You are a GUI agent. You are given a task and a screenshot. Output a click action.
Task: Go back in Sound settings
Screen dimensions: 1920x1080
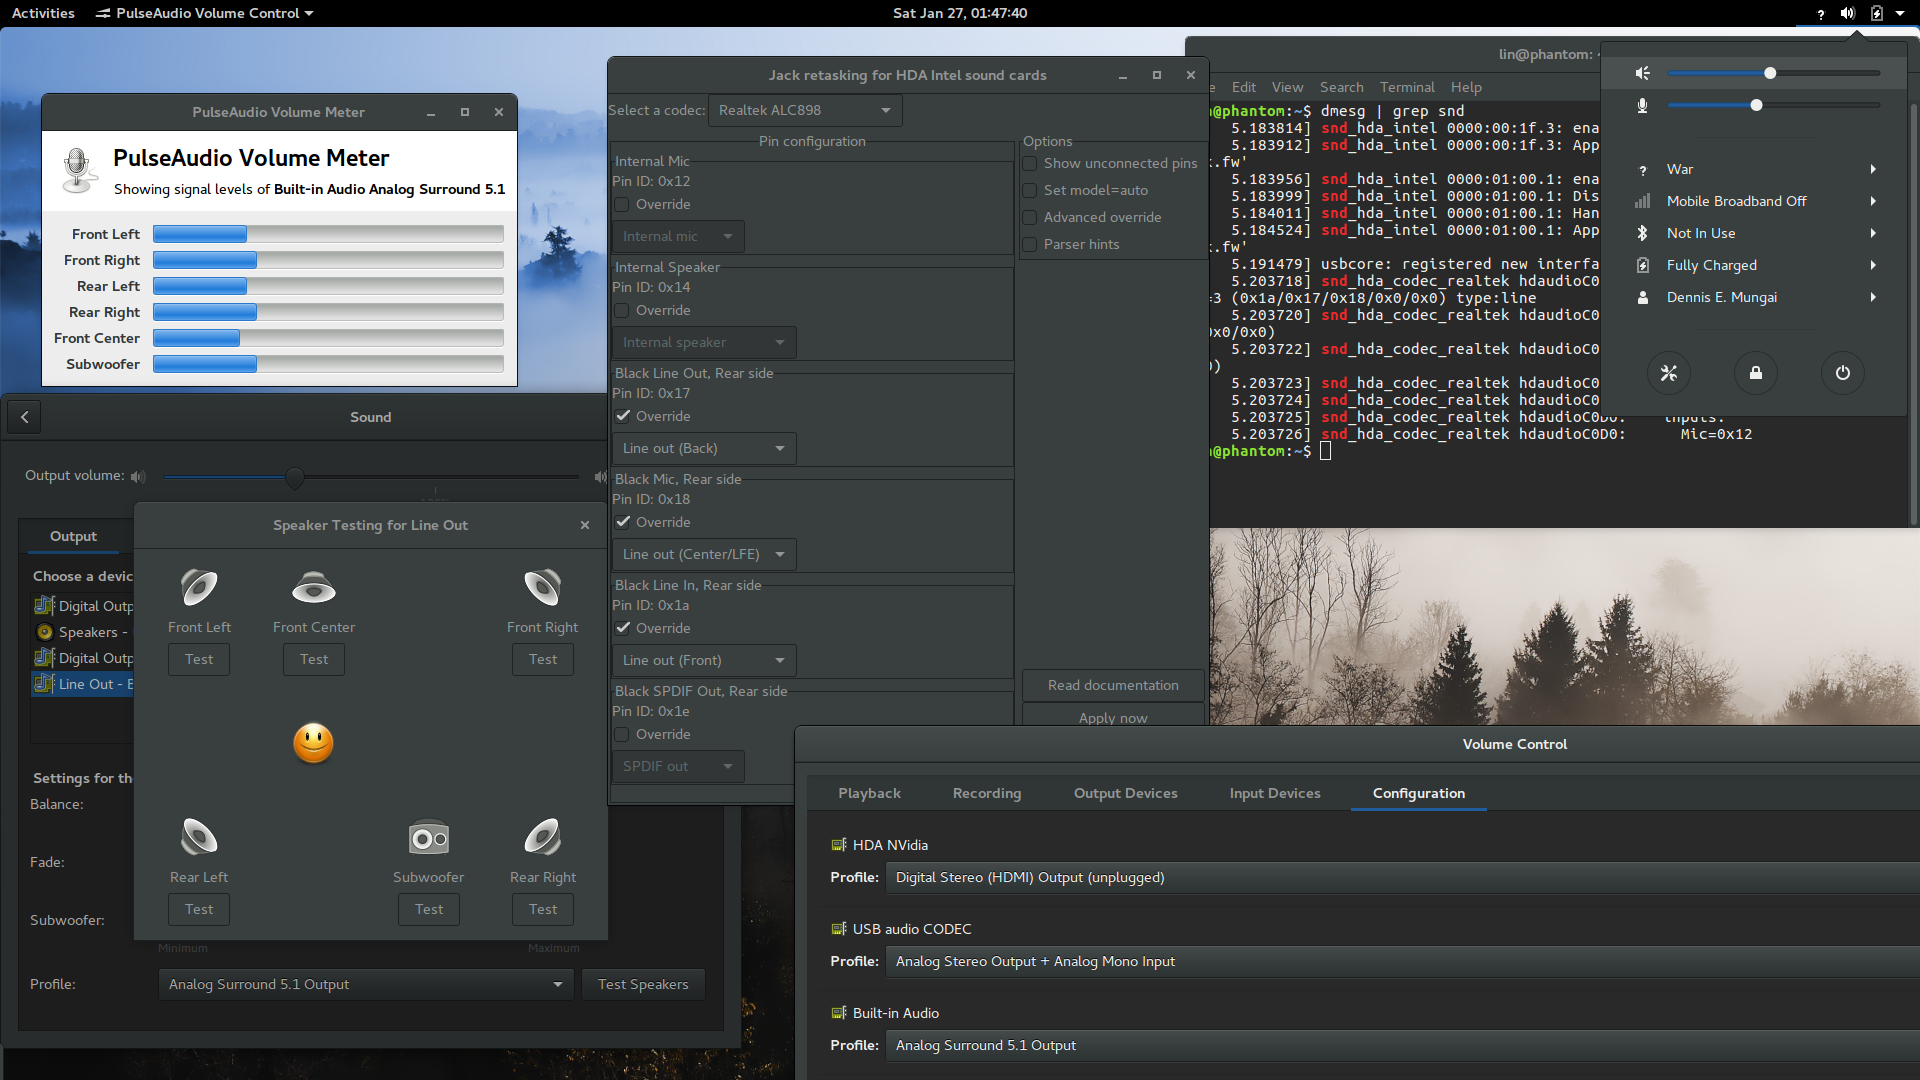click(x=25, y=417)
